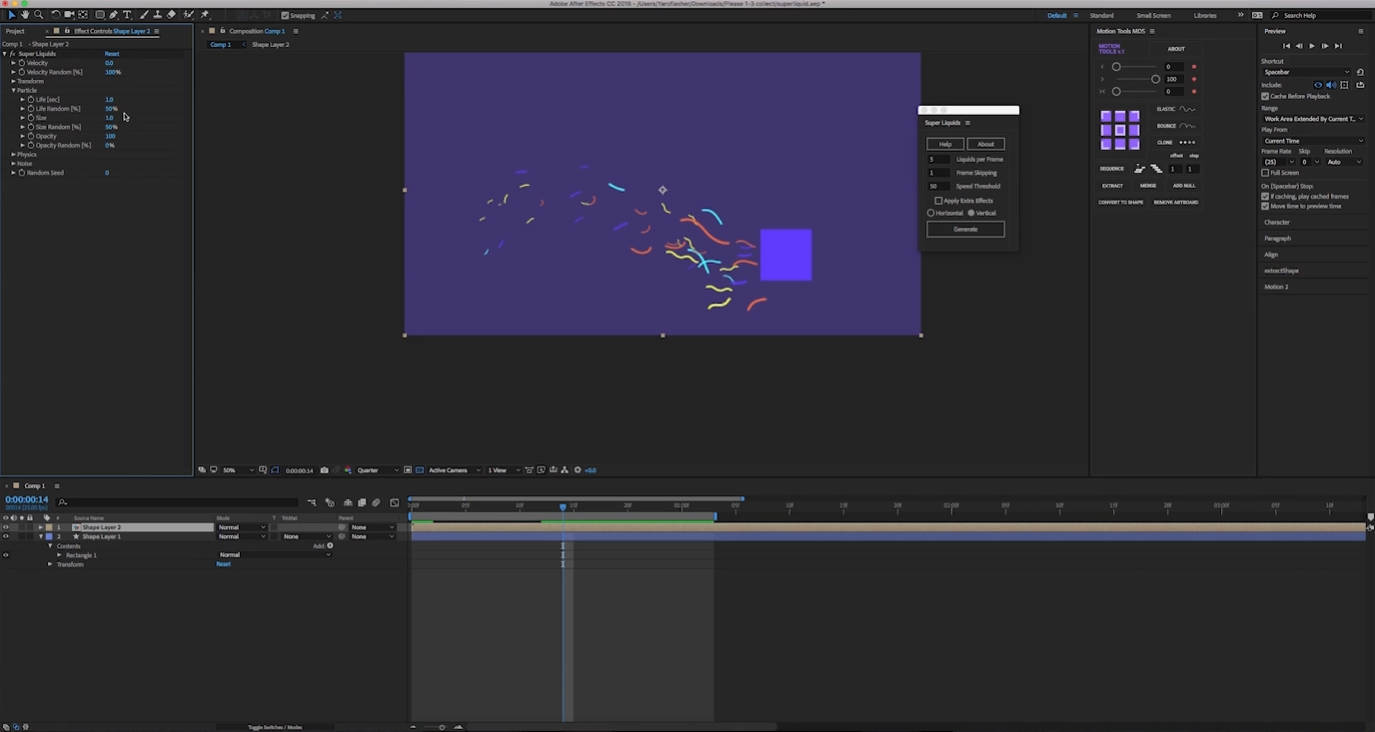Select the Clone Stamp tool
Screen dimensions: 1375x732
[157, 15]
